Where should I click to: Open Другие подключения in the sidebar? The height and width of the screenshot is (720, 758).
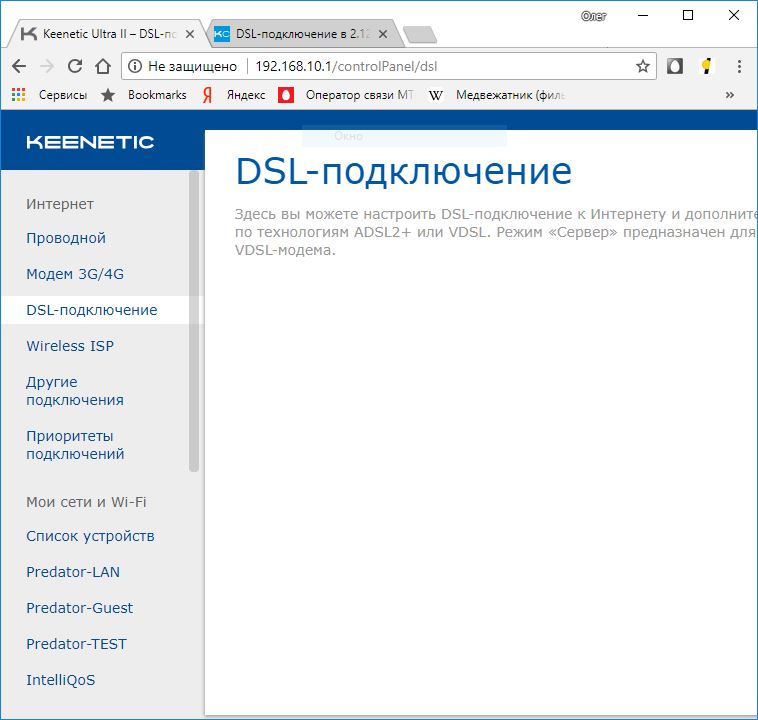75,391
